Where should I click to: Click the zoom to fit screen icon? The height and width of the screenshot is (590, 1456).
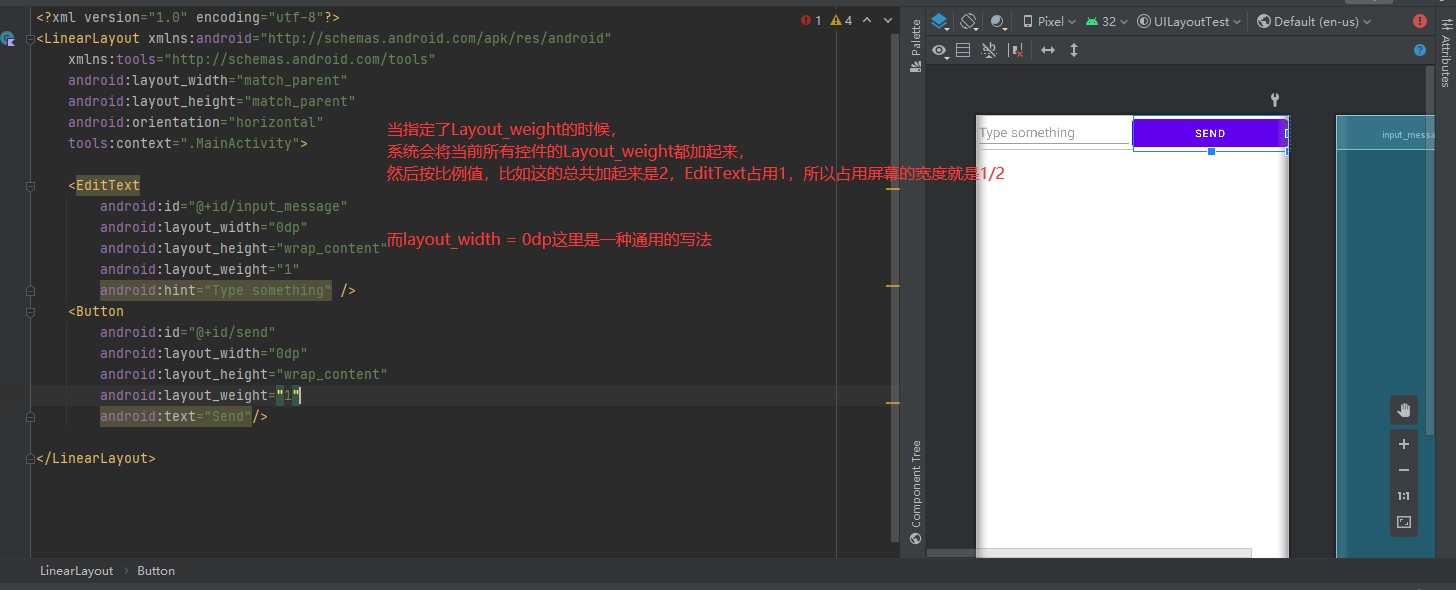(1404, 522)
